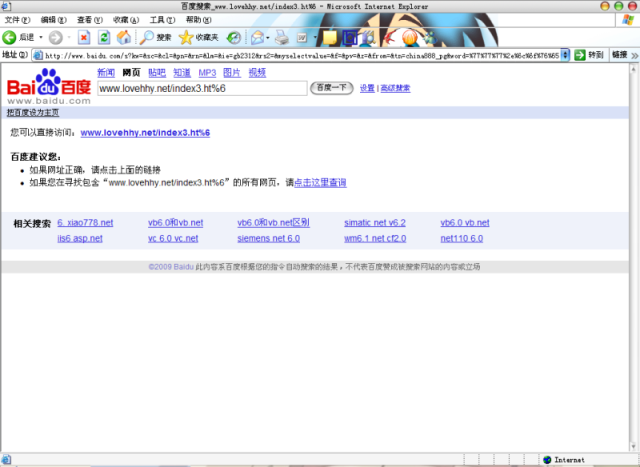Open the Search (搜索) pane button

[155, 38]
